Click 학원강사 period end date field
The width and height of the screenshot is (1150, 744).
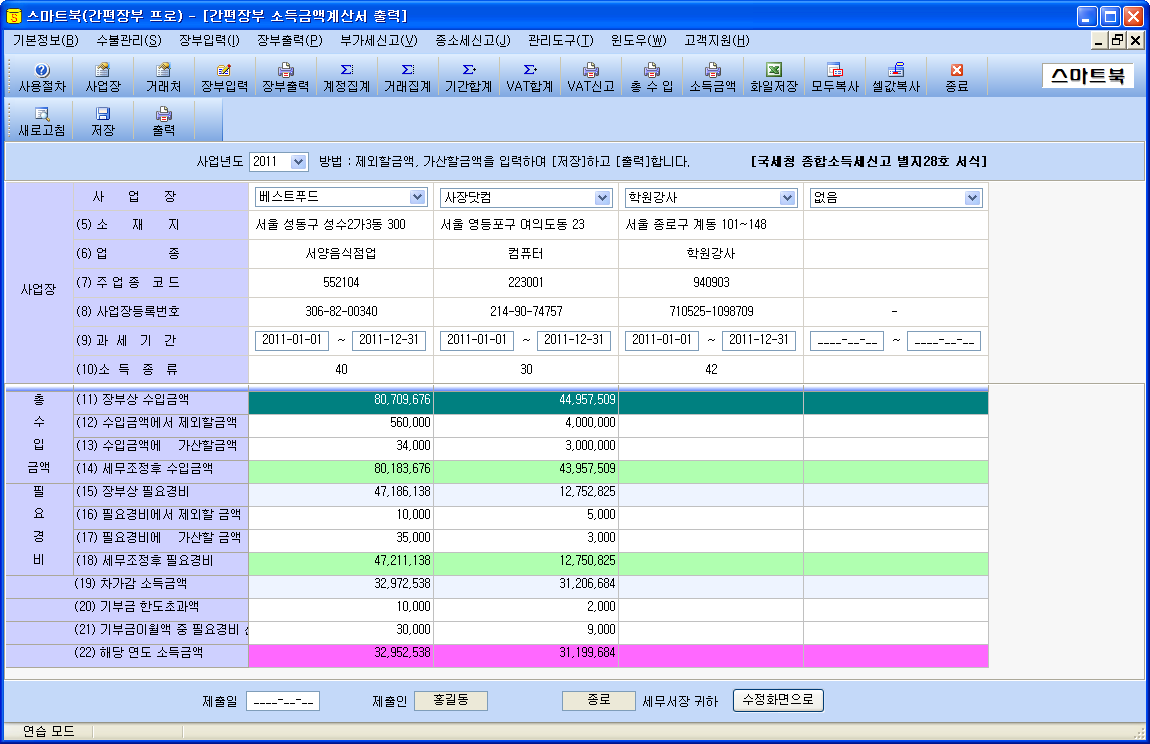[x=758, y=340]
